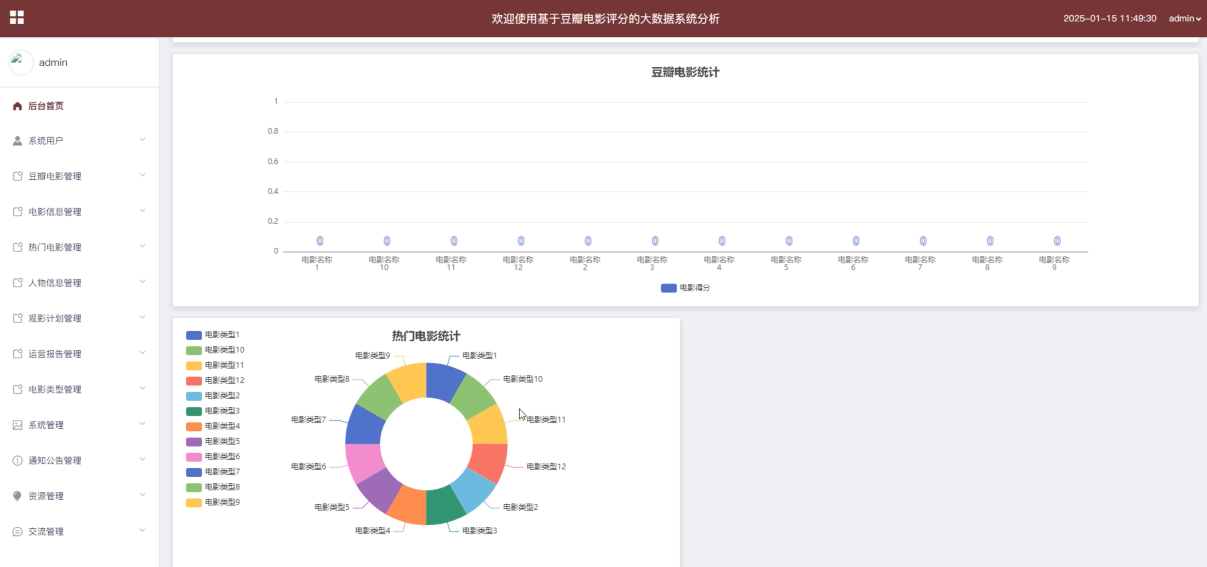This screenshot has width=1207, height=567.
Task: Click the icon beside 豆瓣电影管理
Action: coord(17,177)
